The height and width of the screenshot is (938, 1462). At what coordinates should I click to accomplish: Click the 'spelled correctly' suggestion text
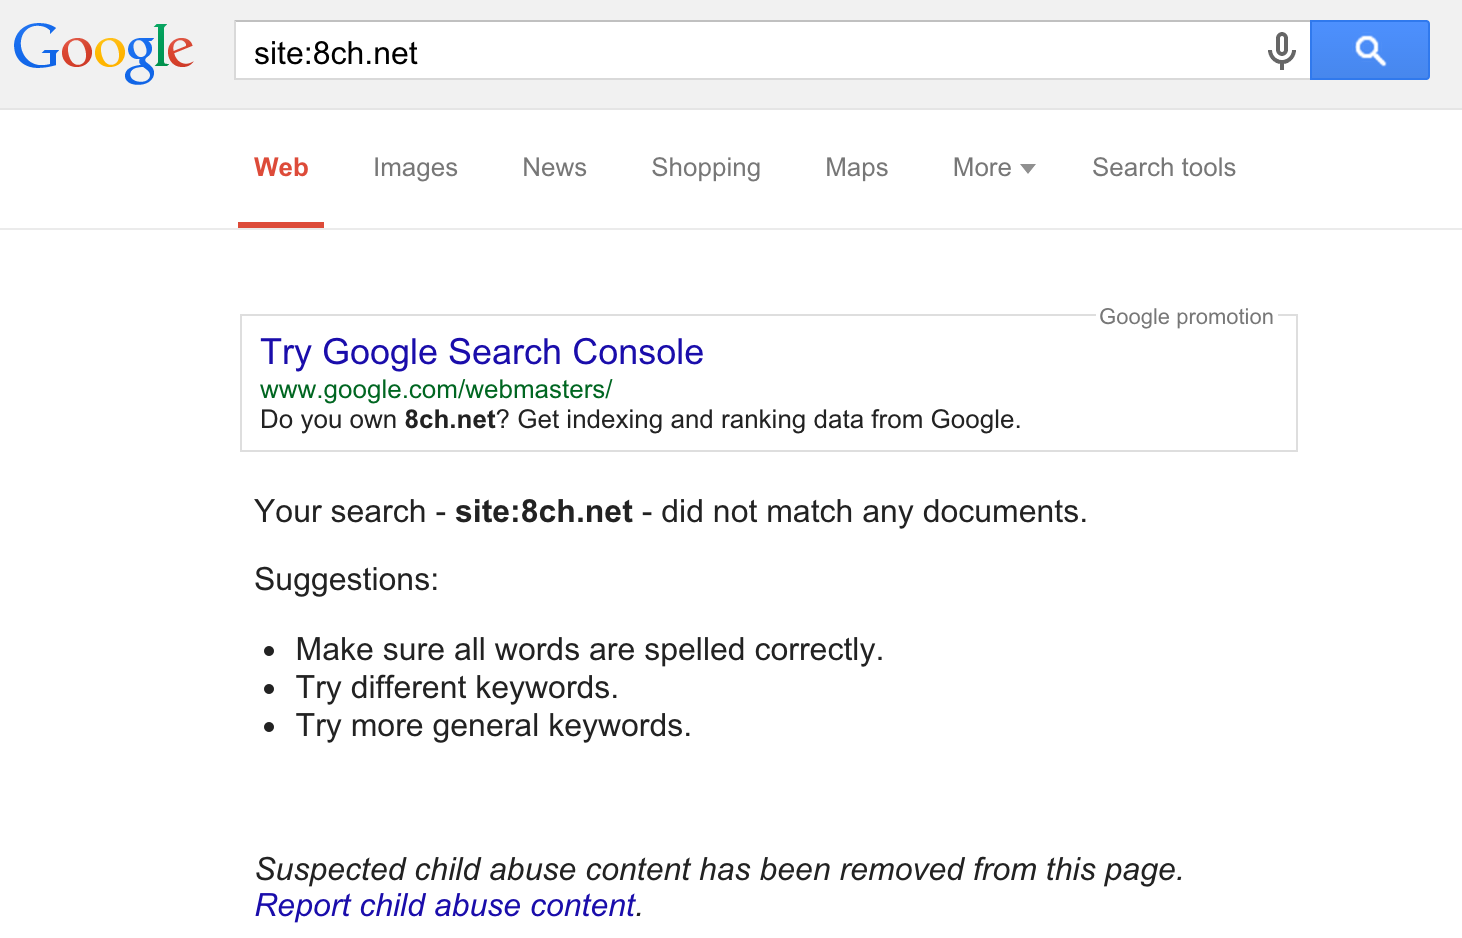(x=589, y=650)
